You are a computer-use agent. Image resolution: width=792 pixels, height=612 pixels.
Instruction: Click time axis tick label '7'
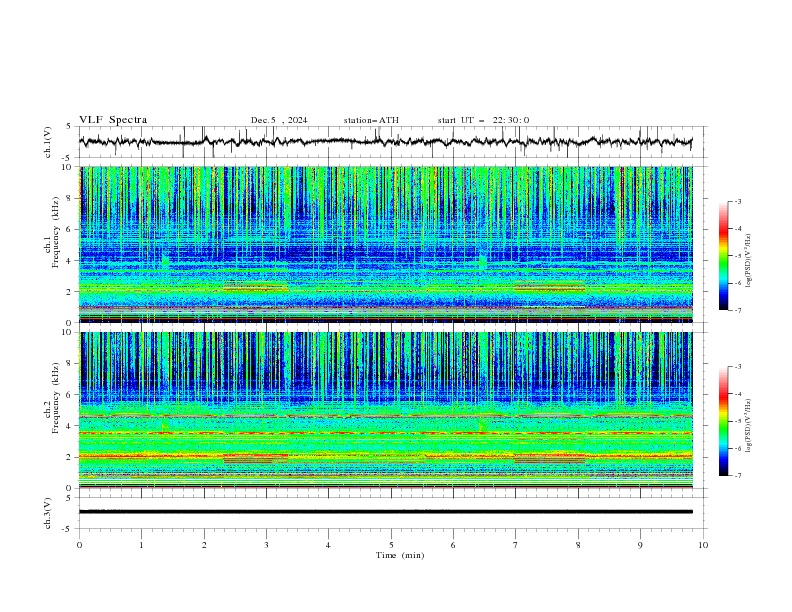pyautogui.click(x=516, y=545)
